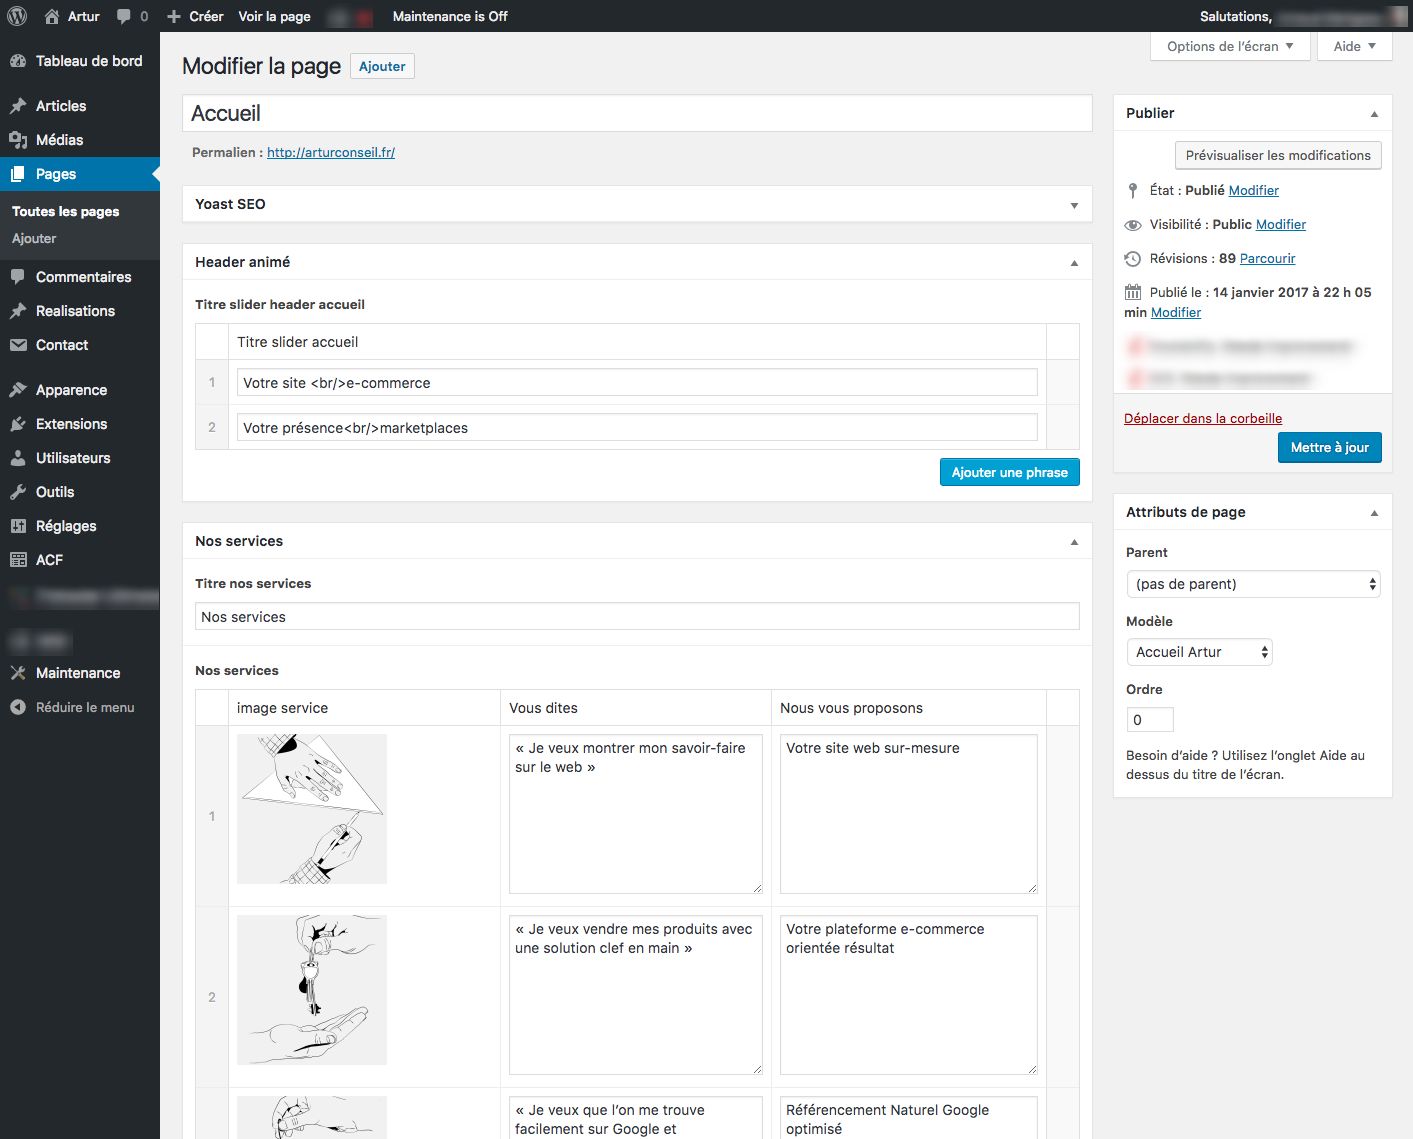Click the Mettre à jour button
Image resolution: width=1413 pixels, height=1139 pixels.
tap(1329, 447)
